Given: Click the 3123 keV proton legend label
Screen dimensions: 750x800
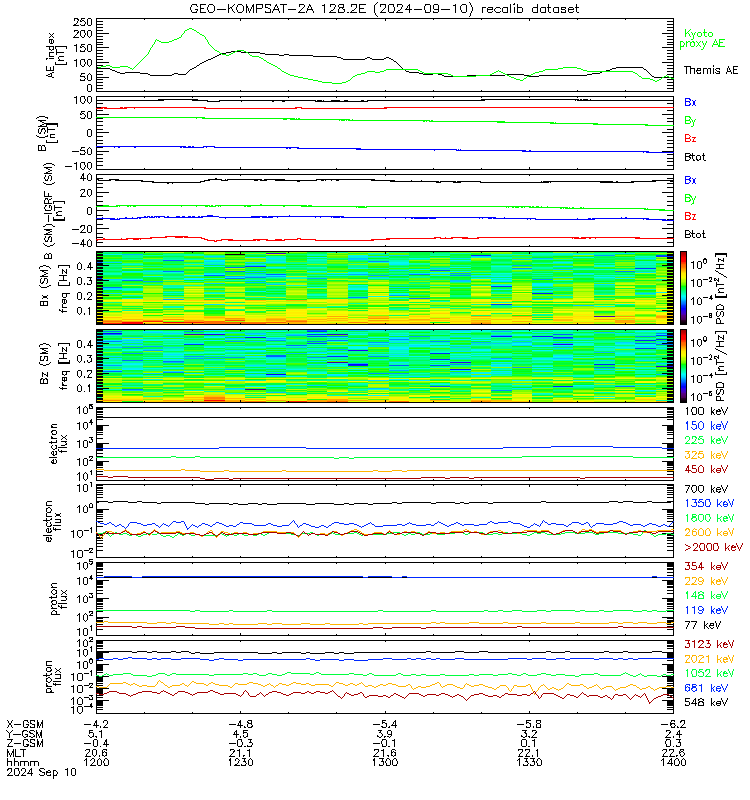Looking at the screenshot, I should click(709, 644).
